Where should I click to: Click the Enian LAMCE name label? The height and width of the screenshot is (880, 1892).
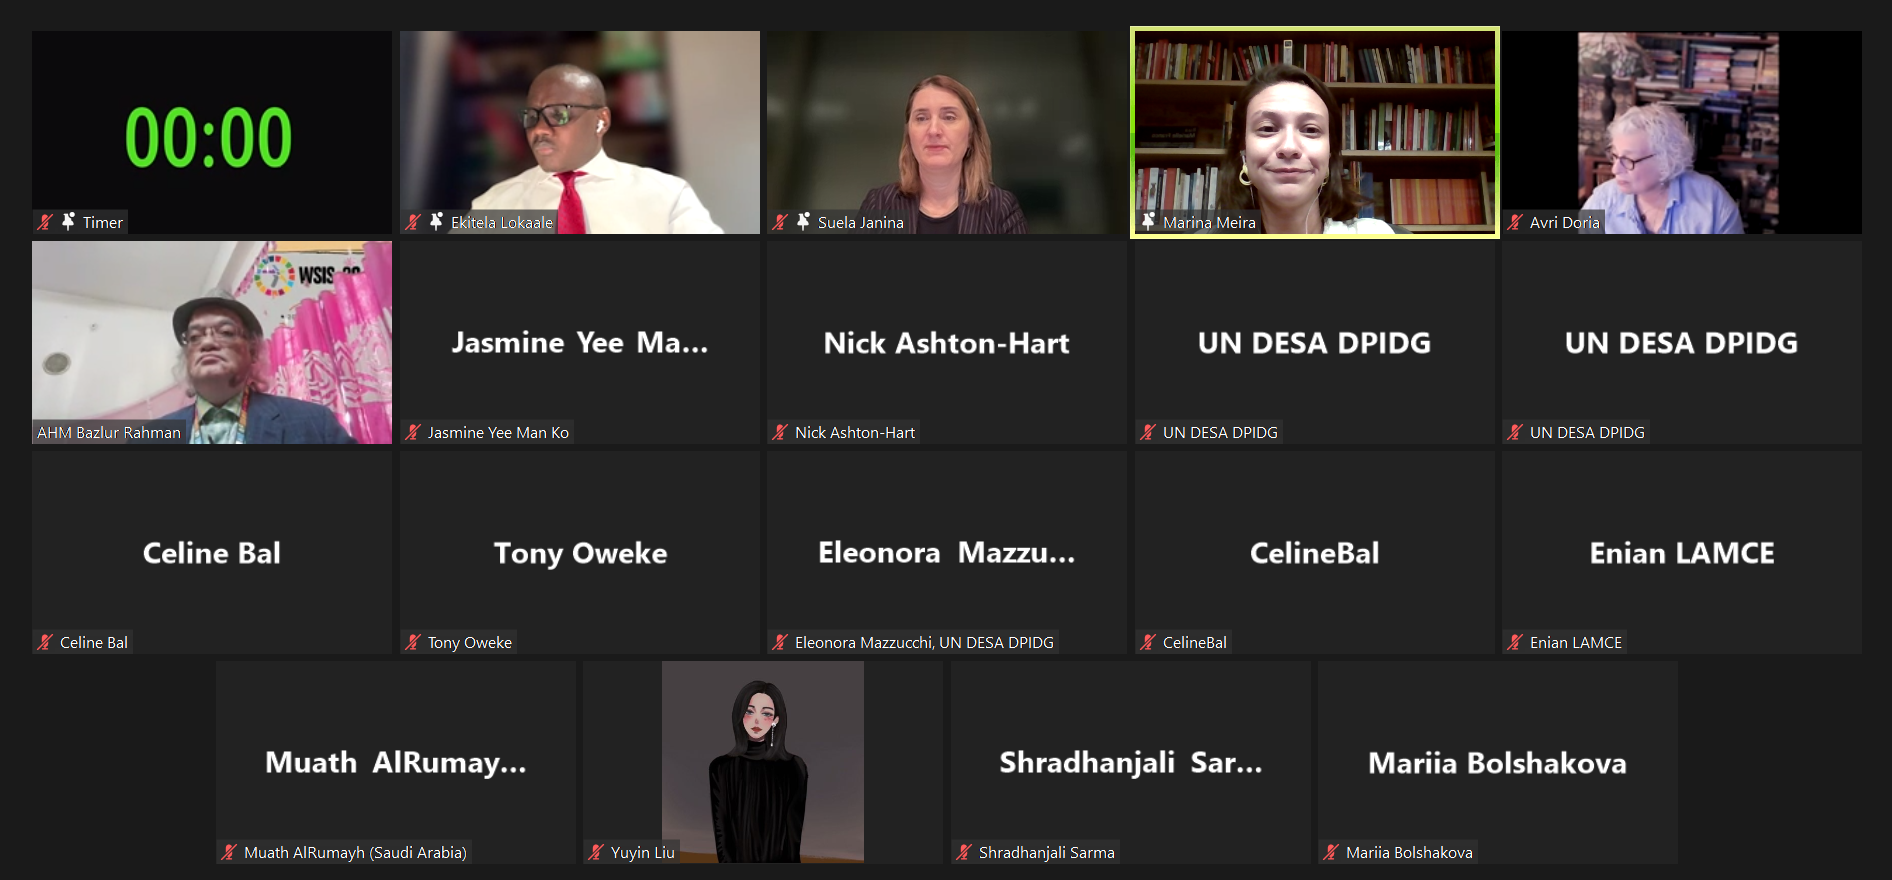pos(1576,642)
